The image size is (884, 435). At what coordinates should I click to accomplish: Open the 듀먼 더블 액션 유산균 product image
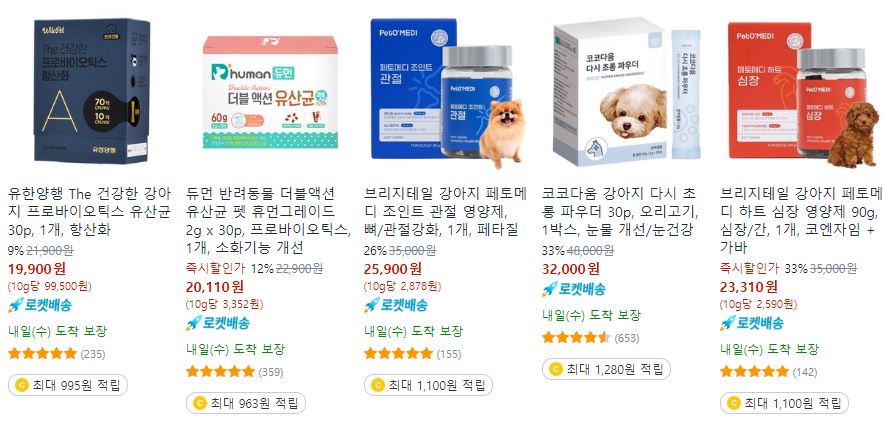tap(270, 92)
